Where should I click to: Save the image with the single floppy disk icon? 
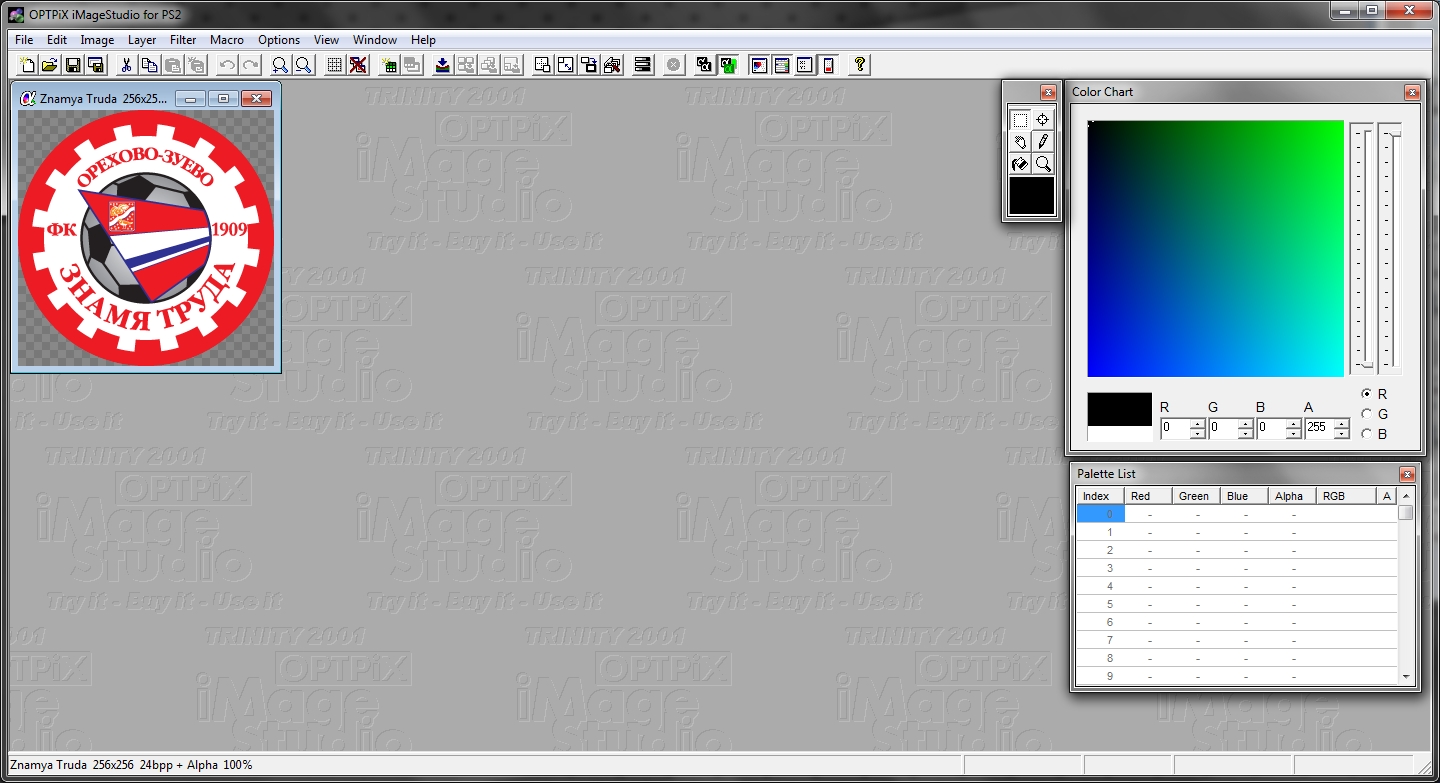click(73, 65)
